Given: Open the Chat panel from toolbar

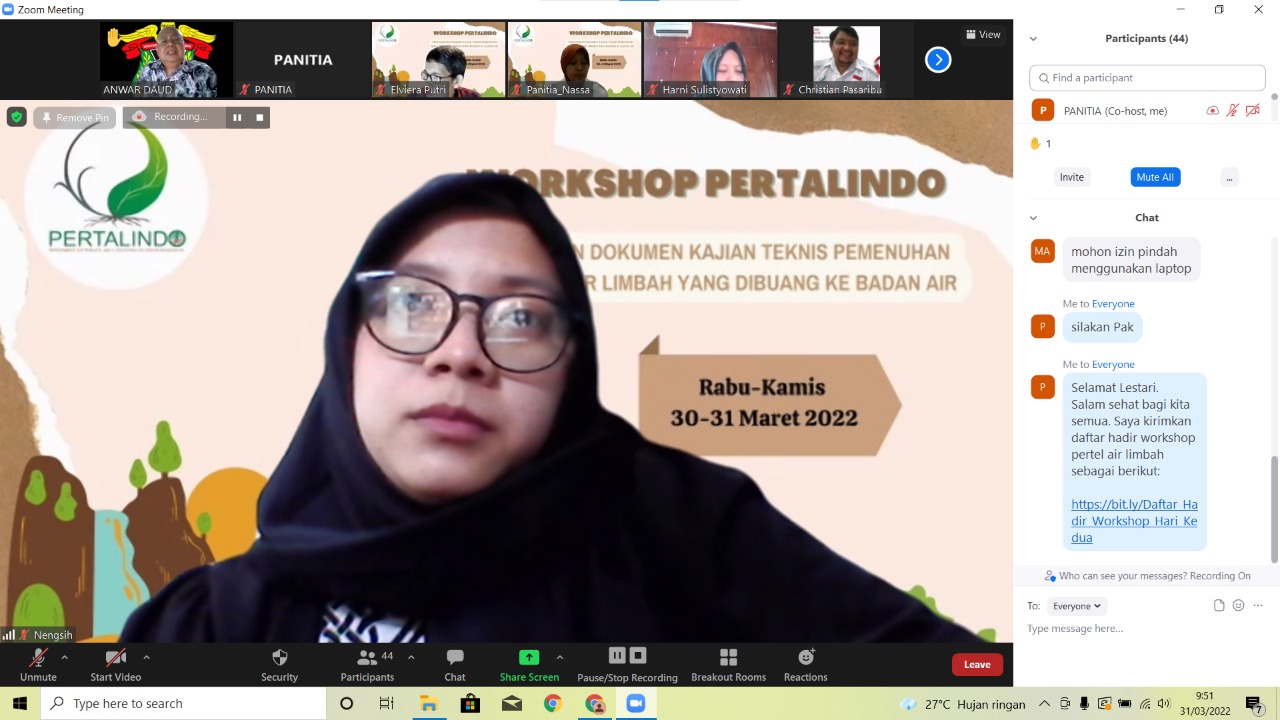Looking at the screenshot, I should (455, 658).
